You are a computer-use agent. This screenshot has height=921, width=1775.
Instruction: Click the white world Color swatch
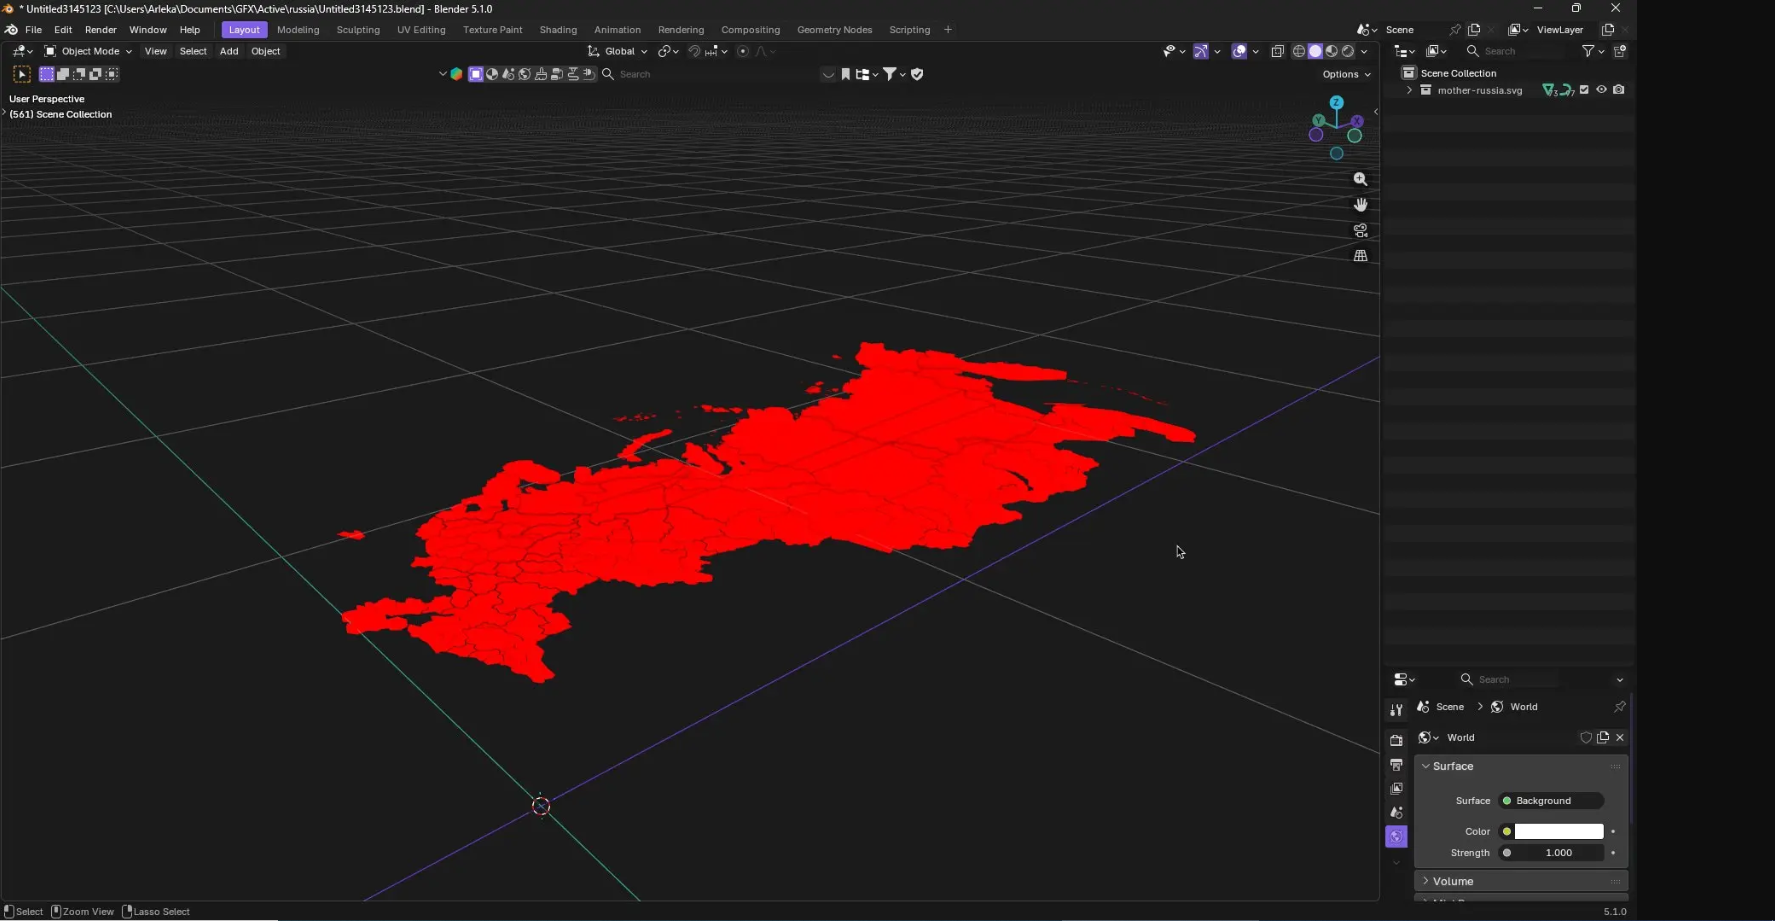(1558, 832)
